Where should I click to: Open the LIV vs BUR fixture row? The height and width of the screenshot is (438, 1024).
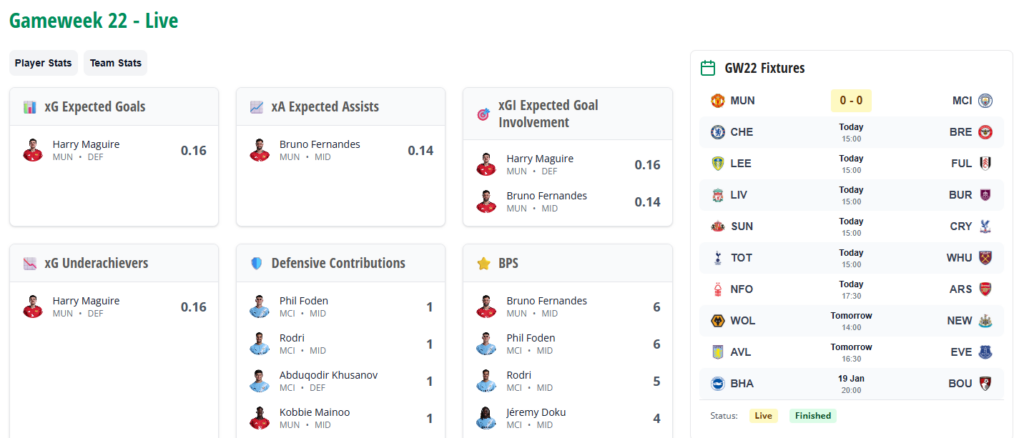(x=851, y=195)
